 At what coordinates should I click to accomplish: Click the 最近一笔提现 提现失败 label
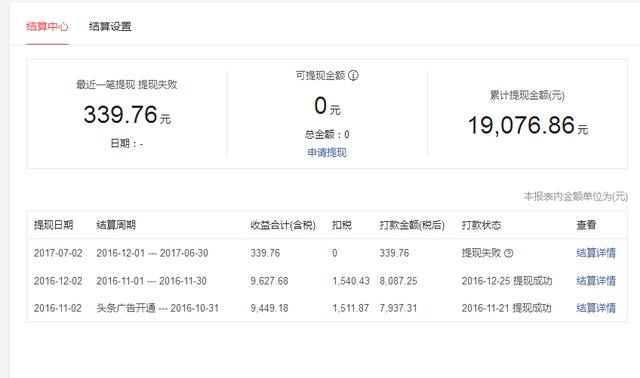coord(127,84)
